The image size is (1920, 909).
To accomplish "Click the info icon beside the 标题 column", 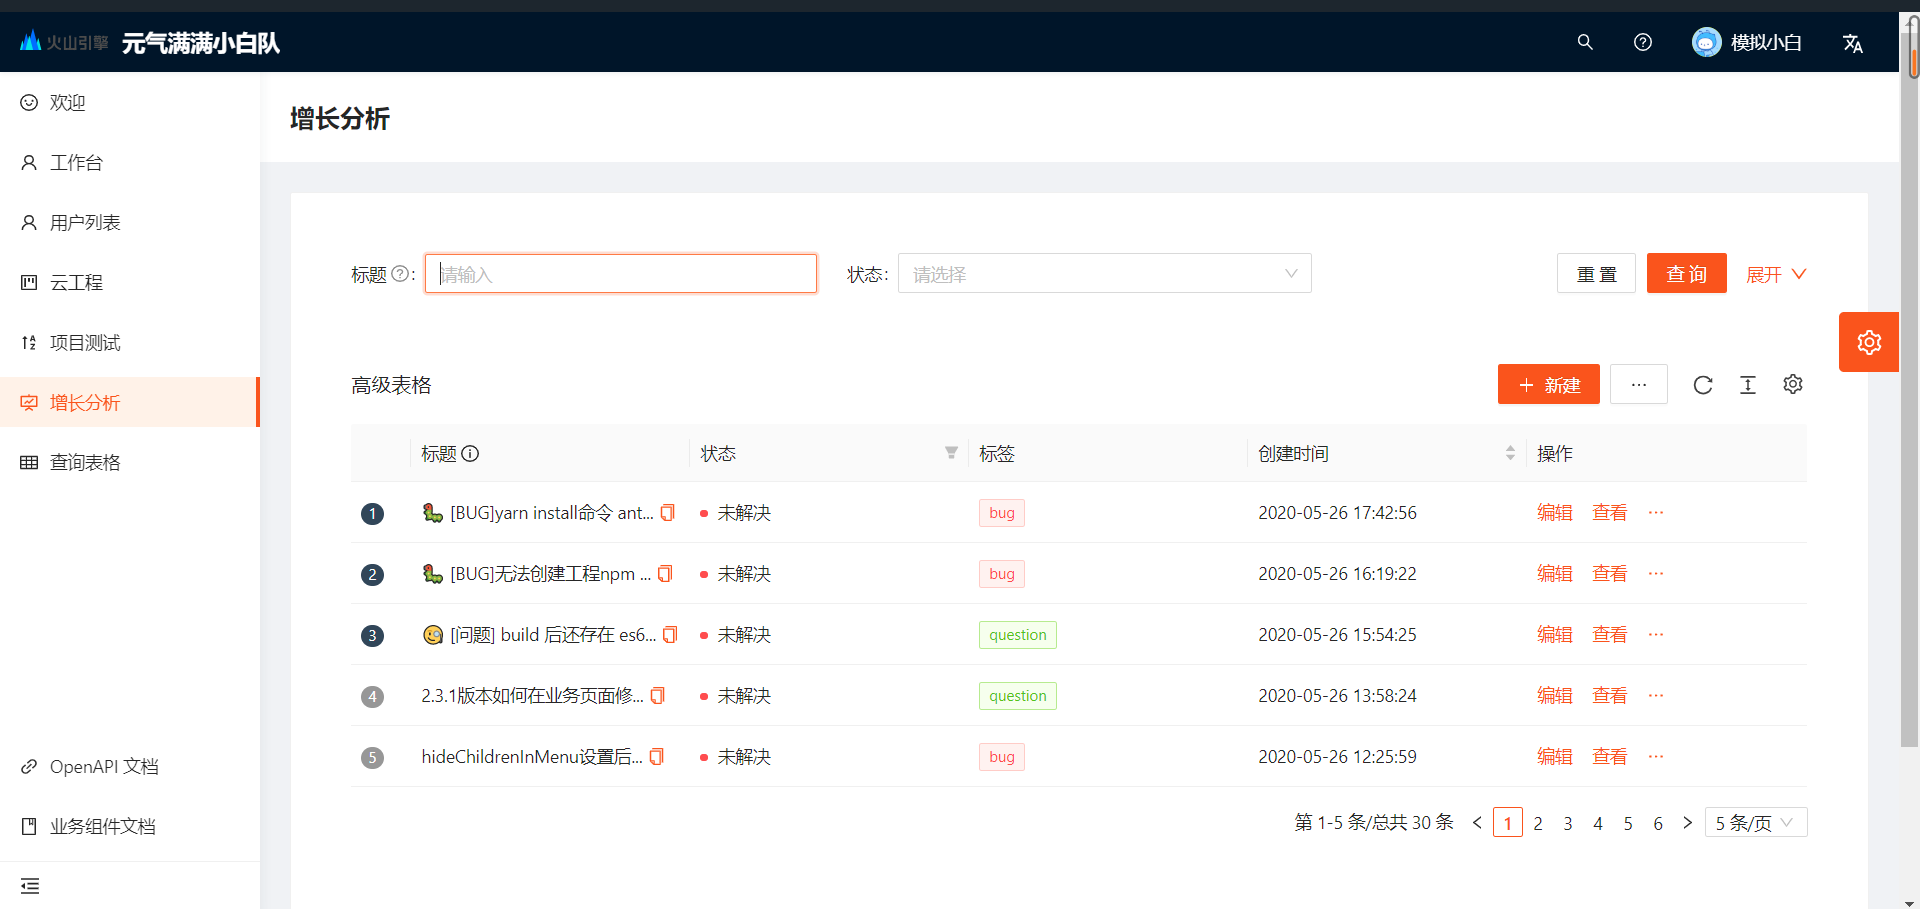I will (472, 453).
